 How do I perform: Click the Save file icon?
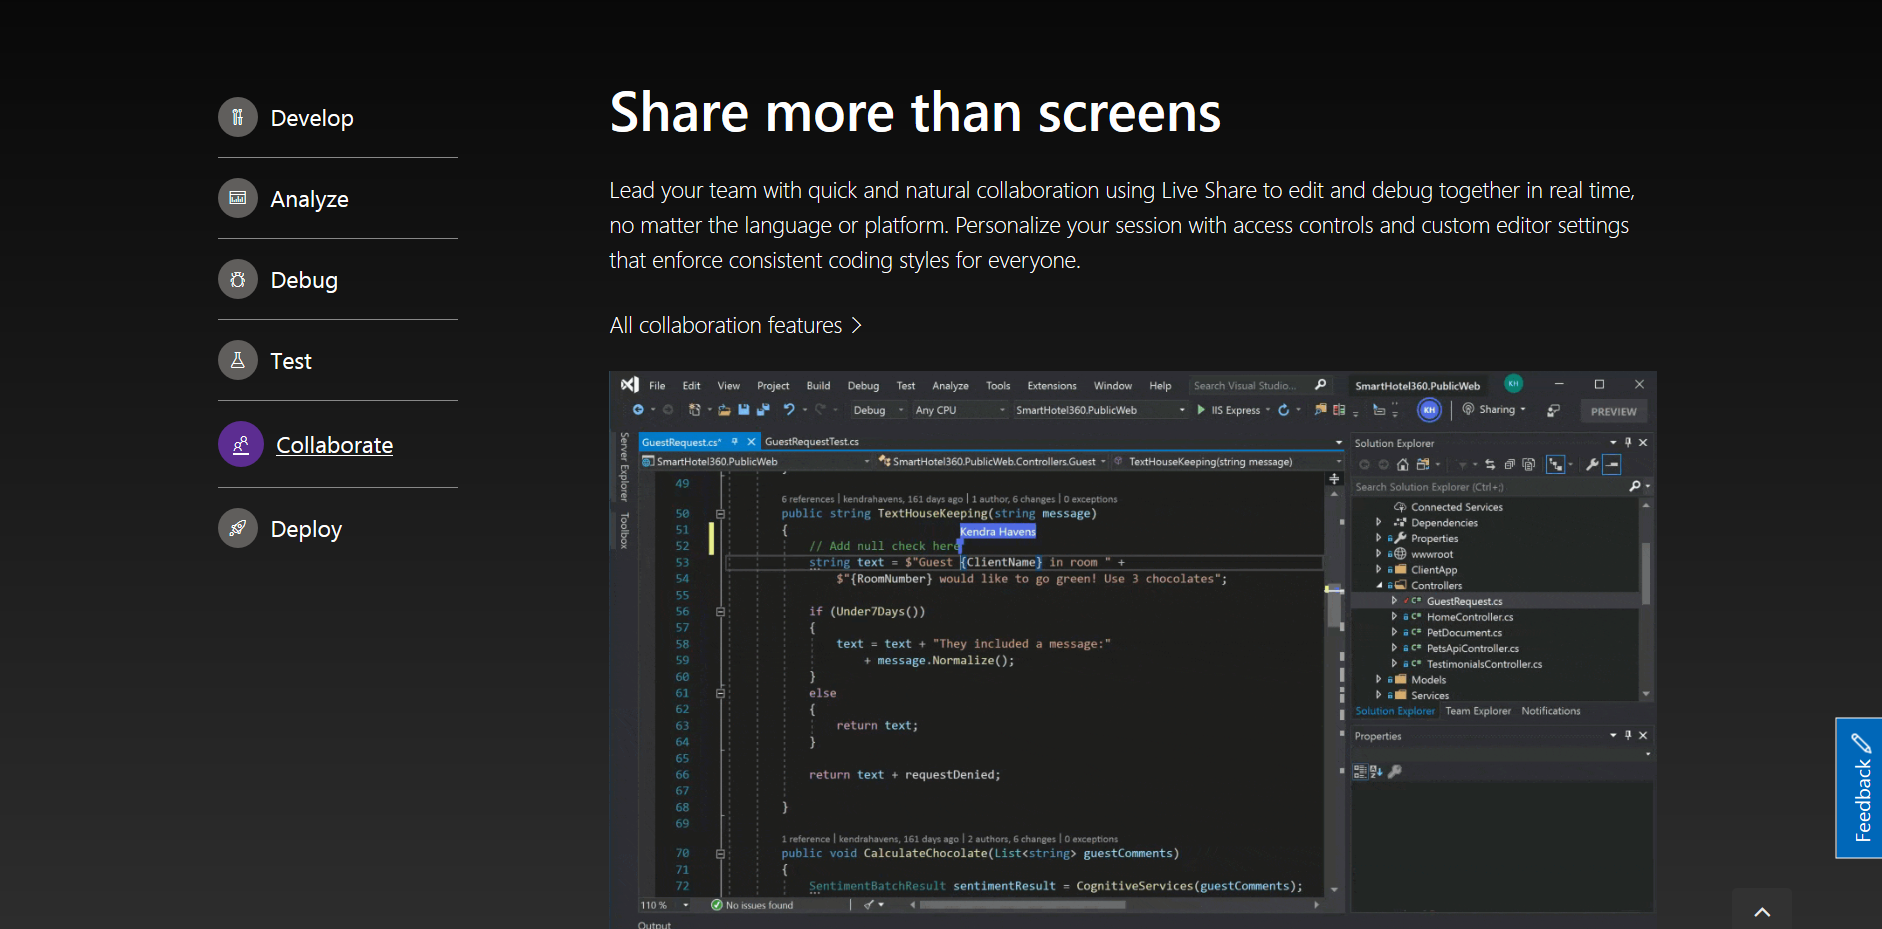click(744, 410)
